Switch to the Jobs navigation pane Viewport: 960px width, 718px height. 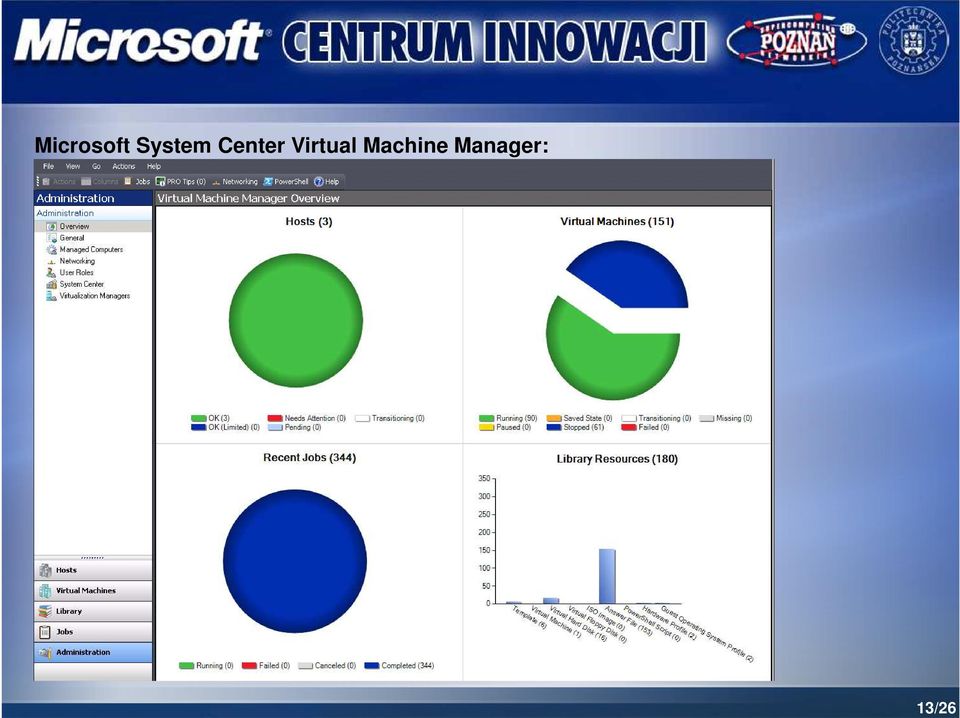click(x=93, y=632)
